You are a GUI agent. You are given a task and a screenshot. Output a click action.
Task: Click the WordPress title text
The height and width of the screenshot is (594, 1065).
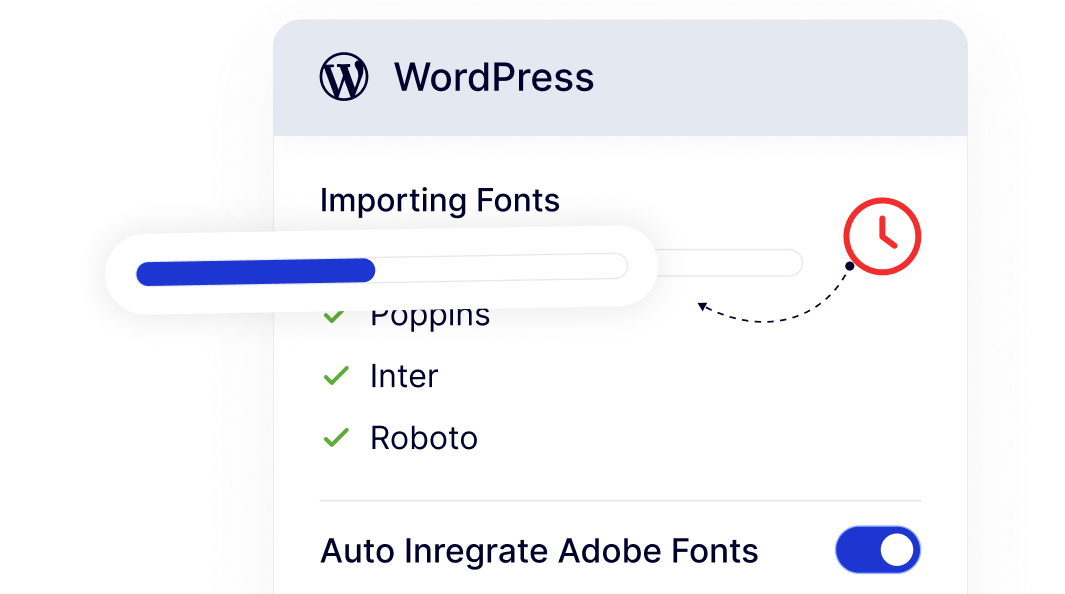tap(494, 77)
